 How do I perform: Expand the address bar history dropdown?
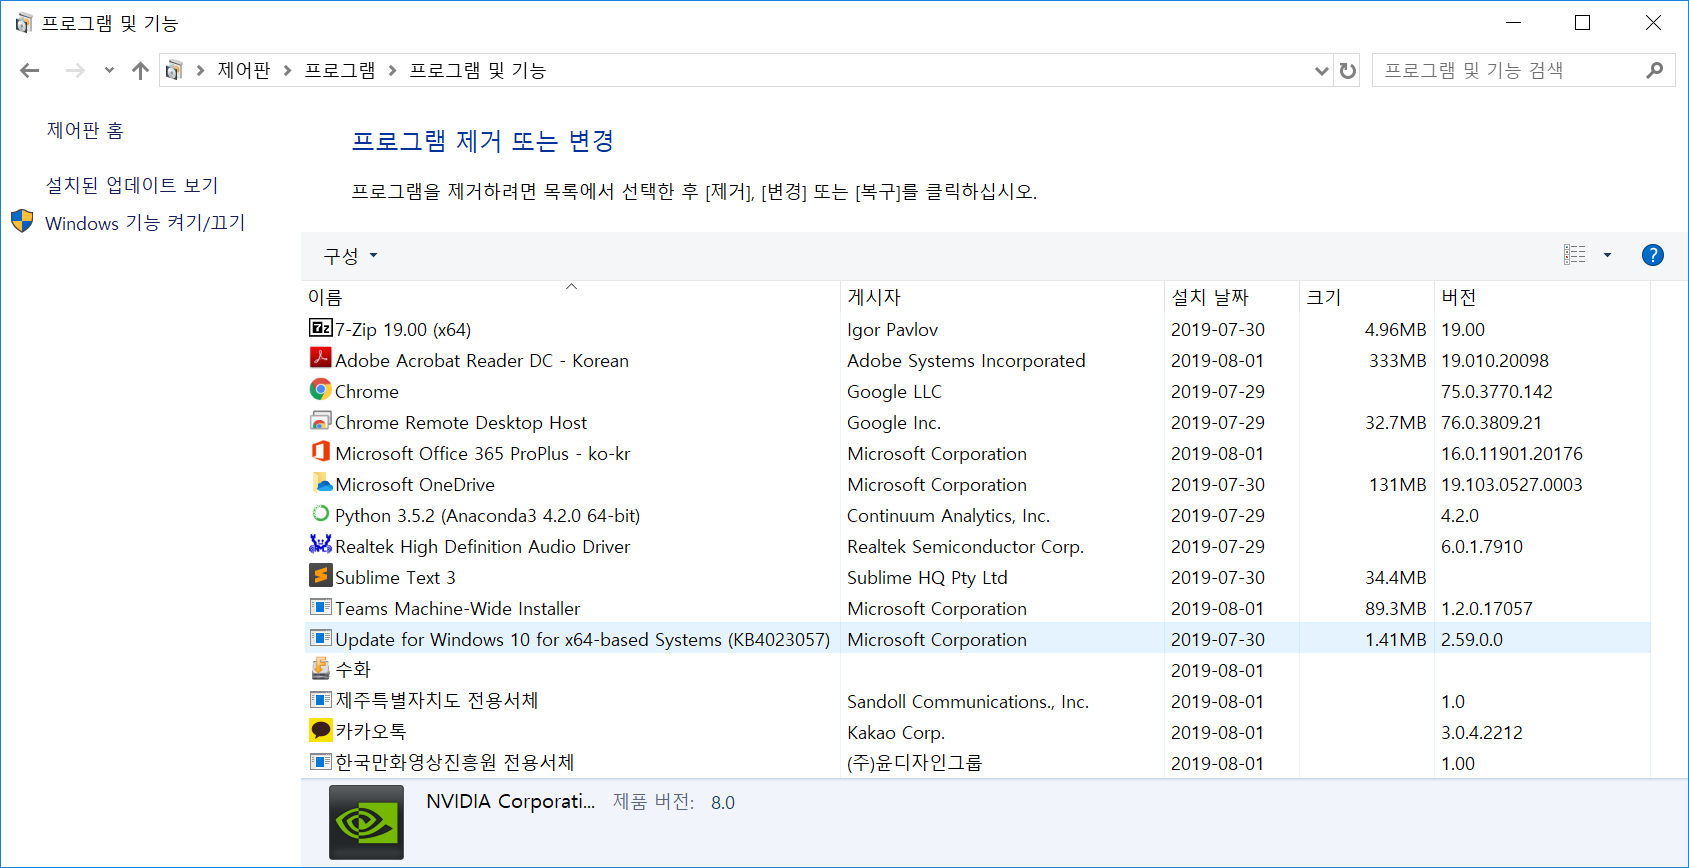[1322, 71]
